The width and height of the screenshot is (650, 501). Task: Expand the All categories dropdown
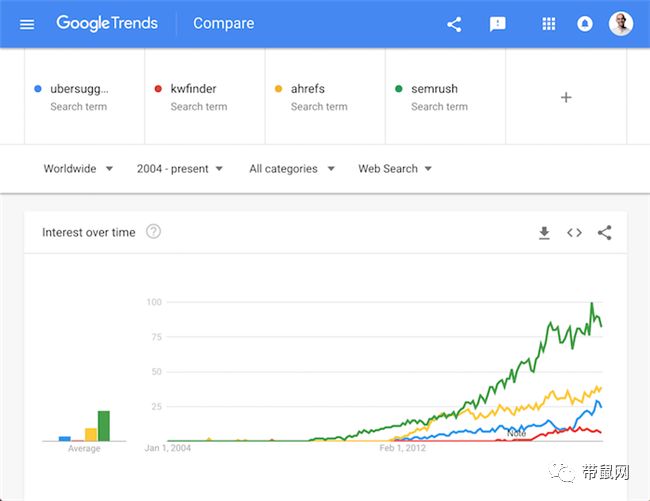coord(292,169)
